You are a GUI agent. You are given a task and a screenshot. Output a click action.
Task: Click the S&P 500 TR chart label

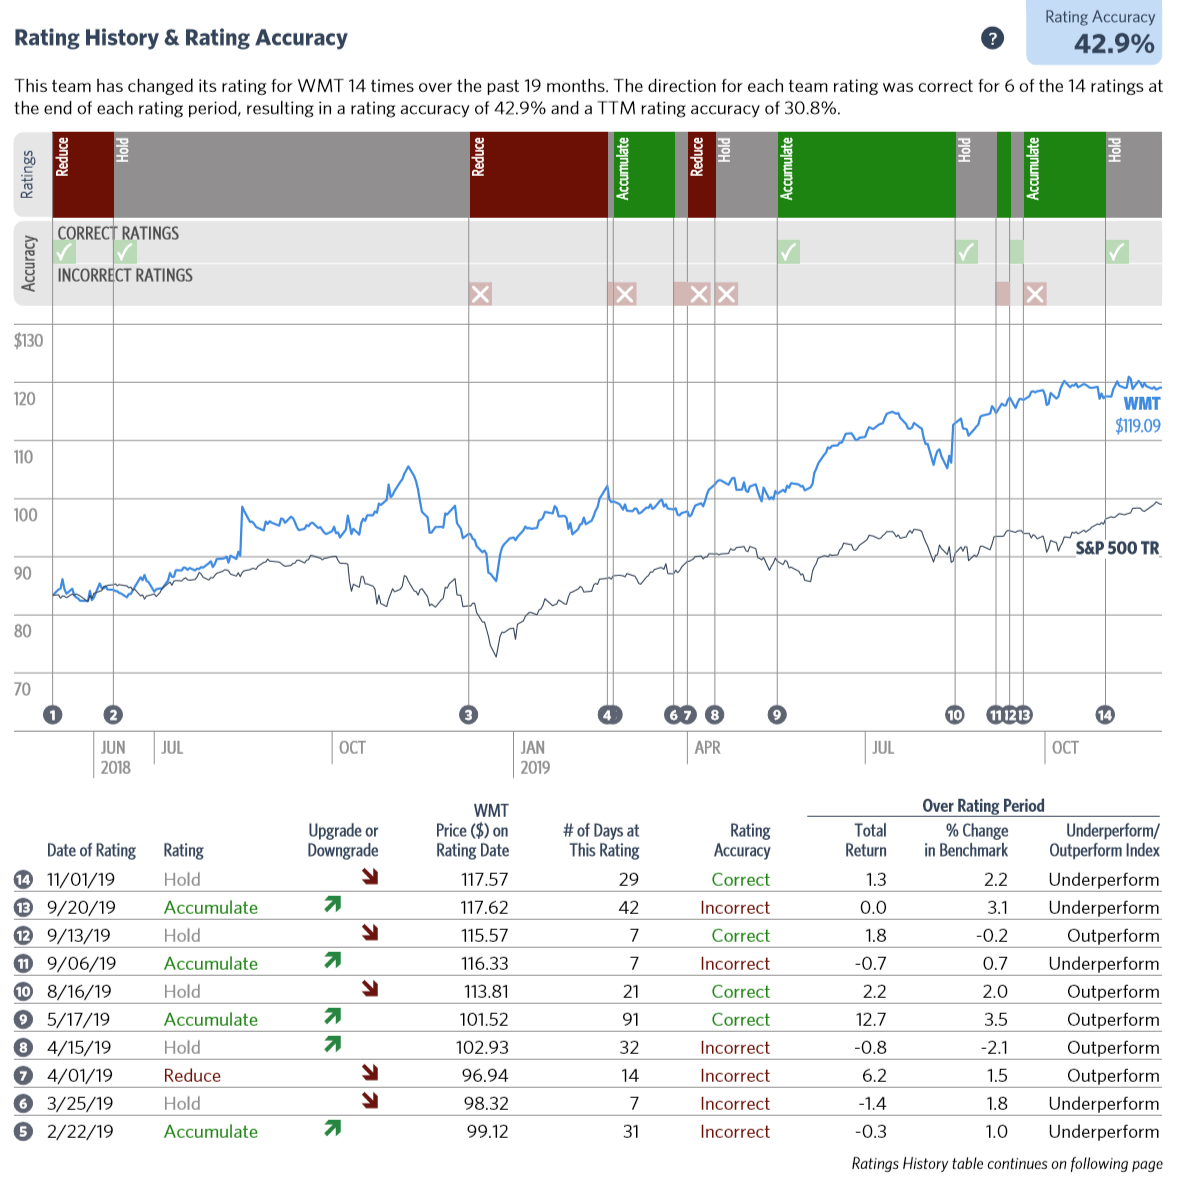(1117, 548)
